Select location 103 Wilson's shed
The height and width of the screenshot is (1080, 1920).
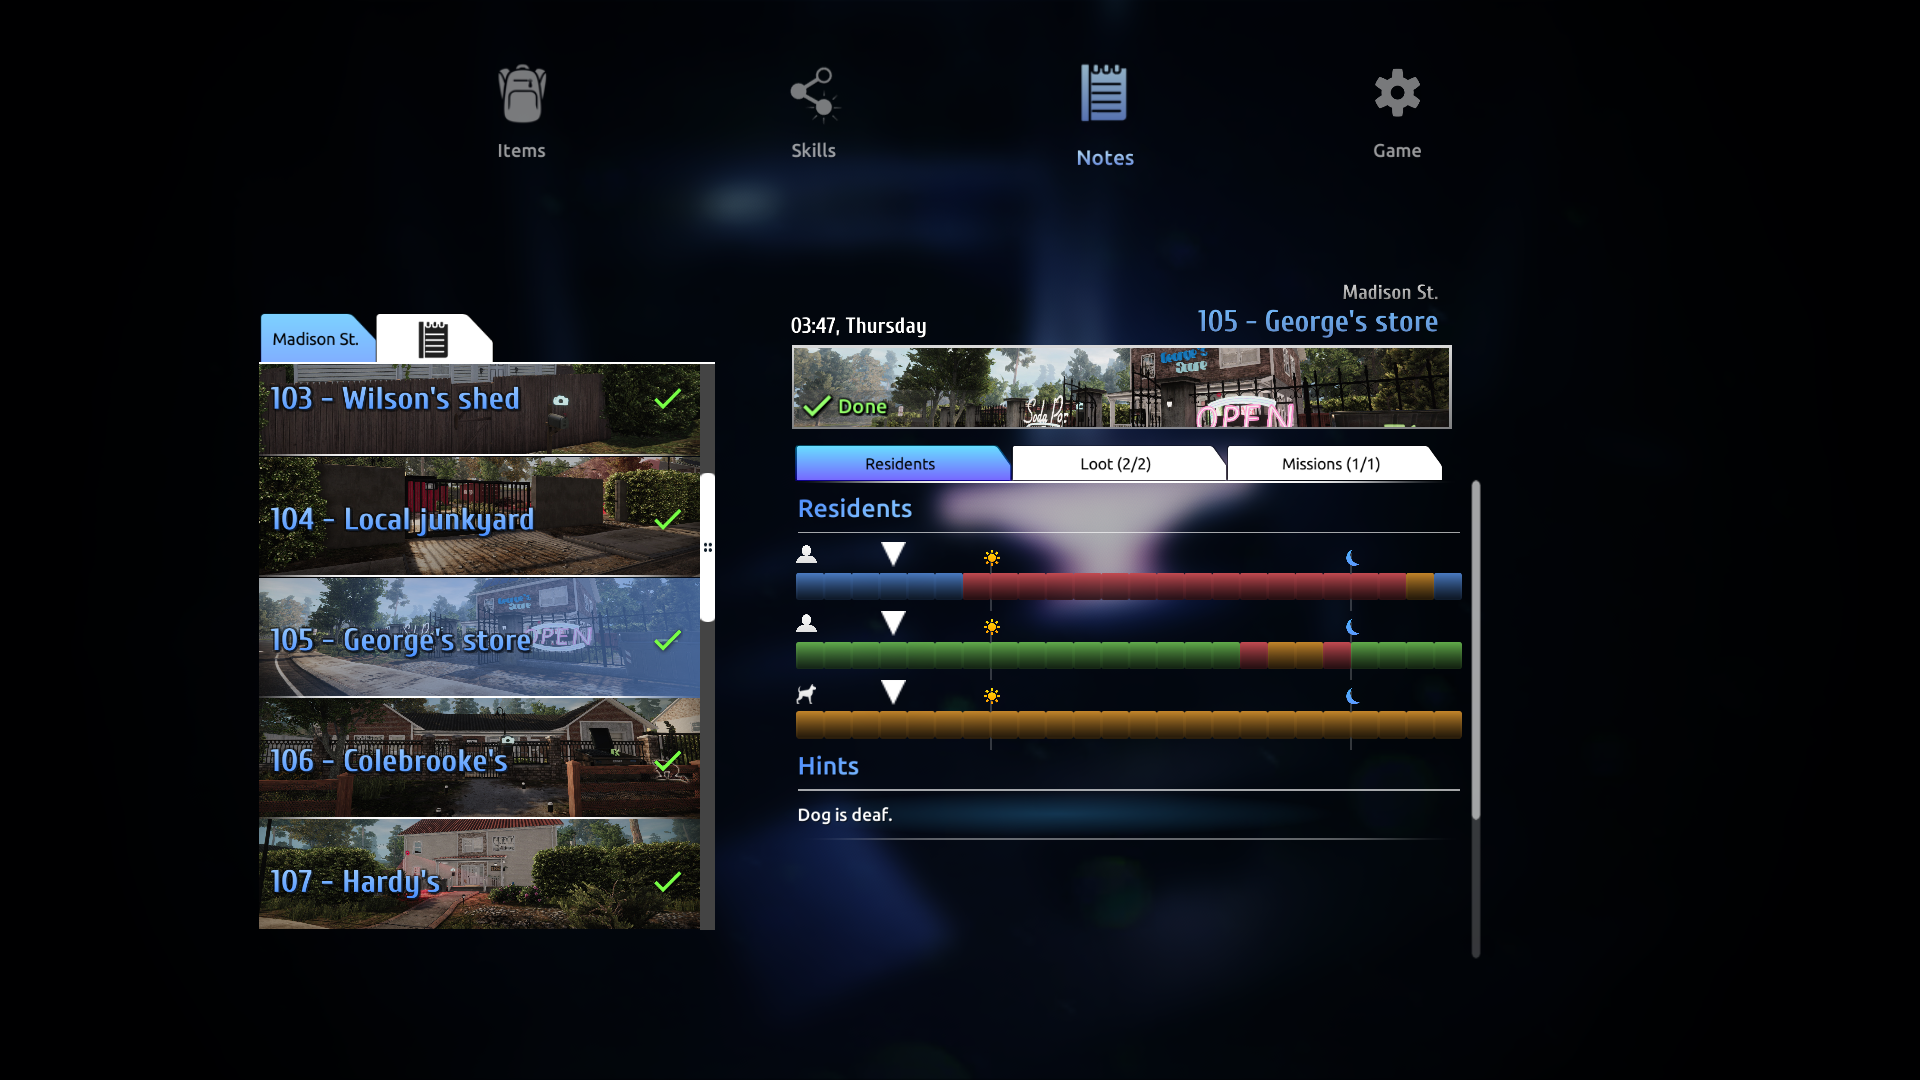click(479, 400)
